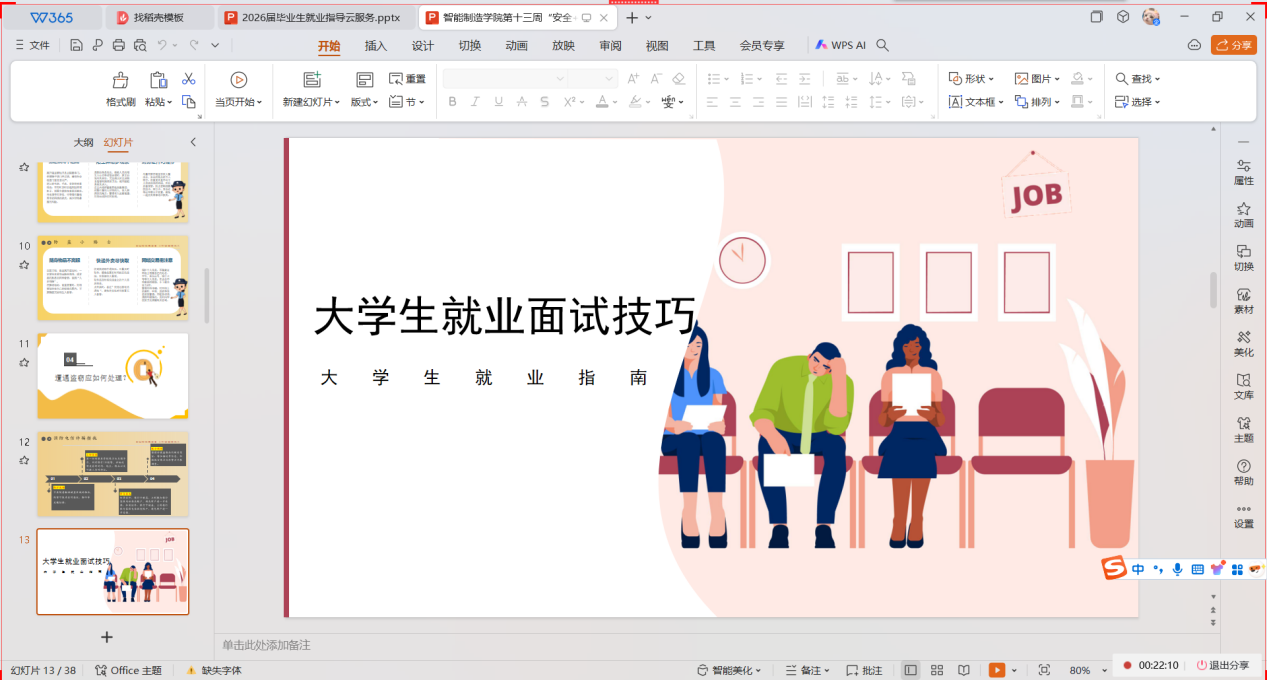The width and height of the screenshot is (1267, 680).
Task: Toggle reading view book icon
Action: coord(964,670)
